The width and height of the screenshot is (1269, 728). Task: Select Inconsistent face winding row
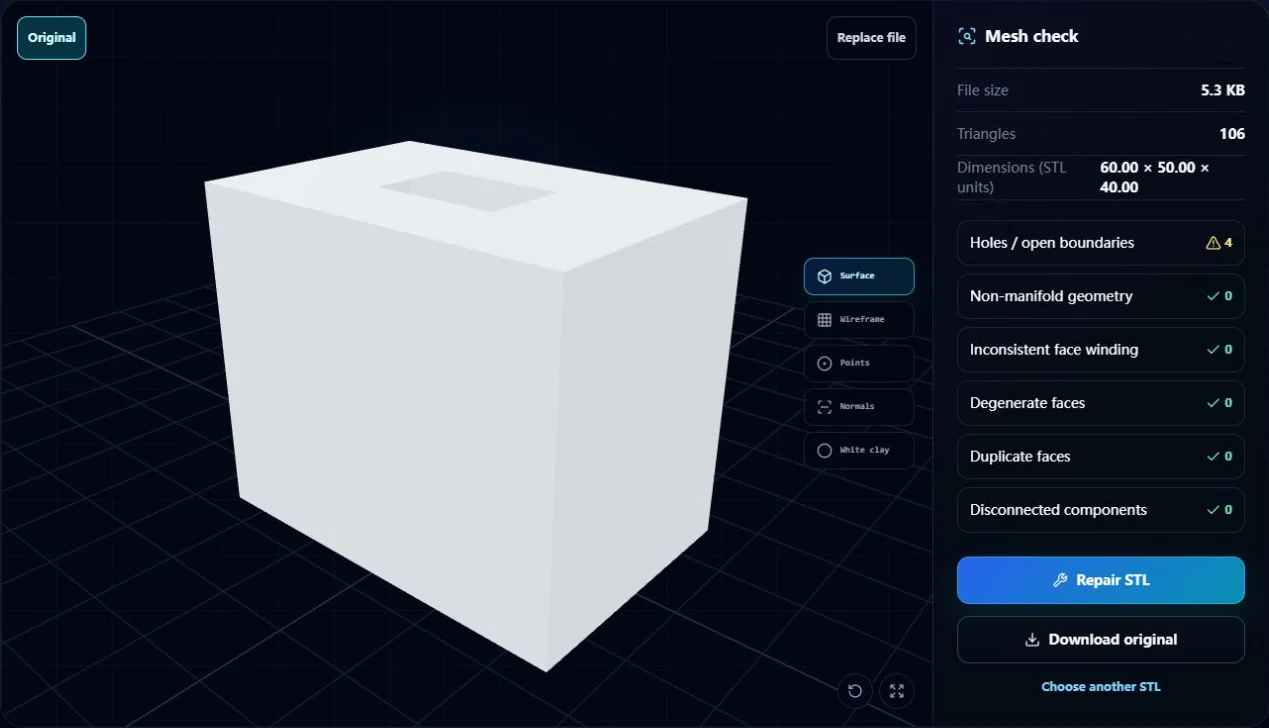click(1101, 350)
